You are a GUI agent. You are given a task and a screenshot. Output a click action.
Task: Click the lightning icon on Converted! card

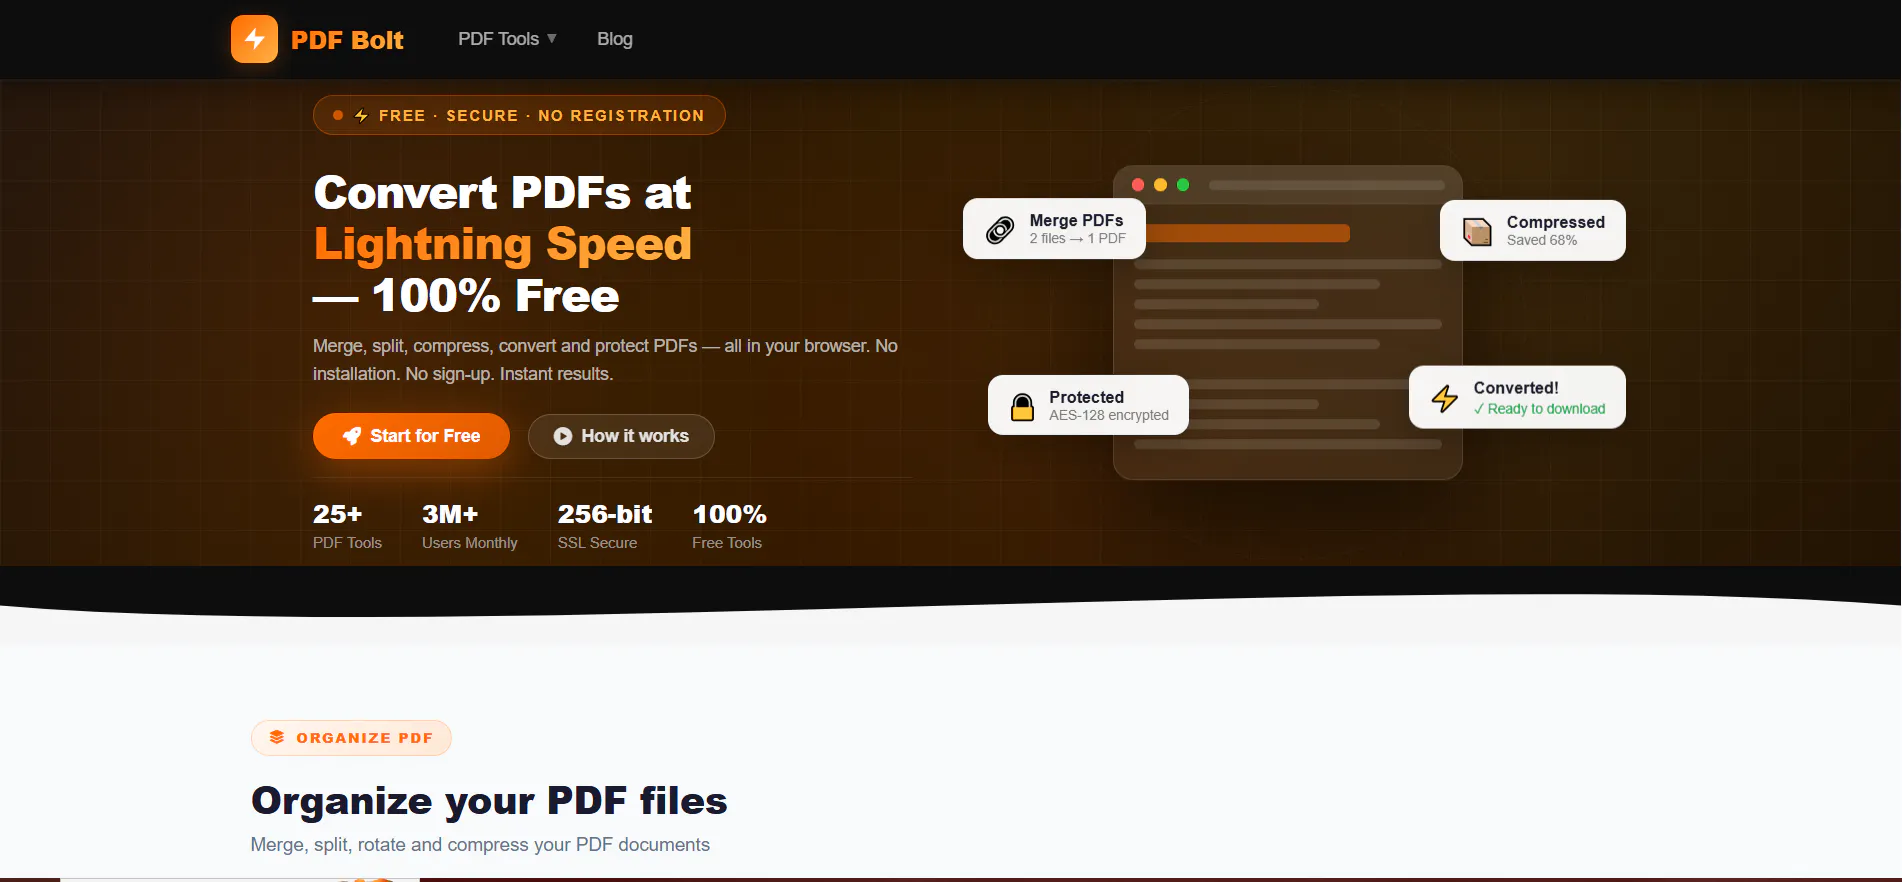point(1445,398)
